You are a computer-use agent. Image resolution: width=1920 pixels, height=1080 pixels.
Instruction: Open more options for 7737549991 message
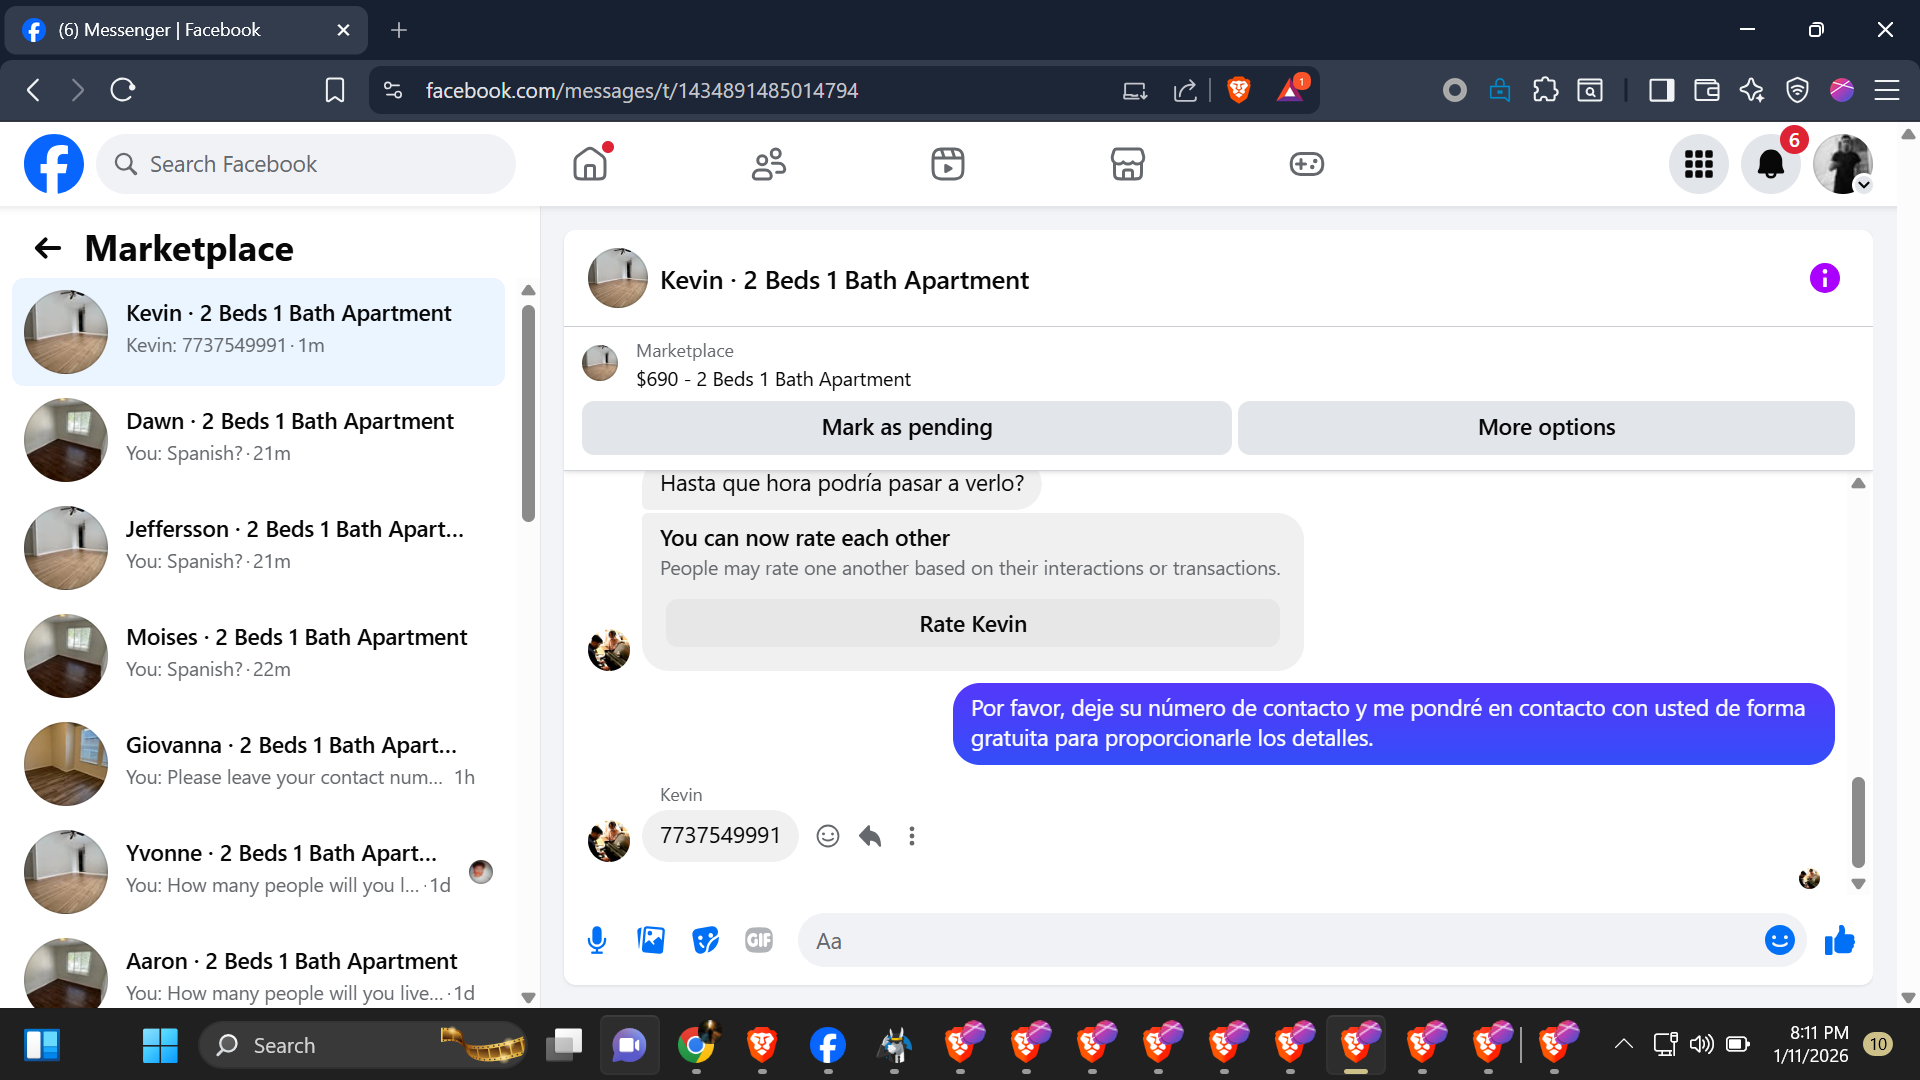[912, 836]
